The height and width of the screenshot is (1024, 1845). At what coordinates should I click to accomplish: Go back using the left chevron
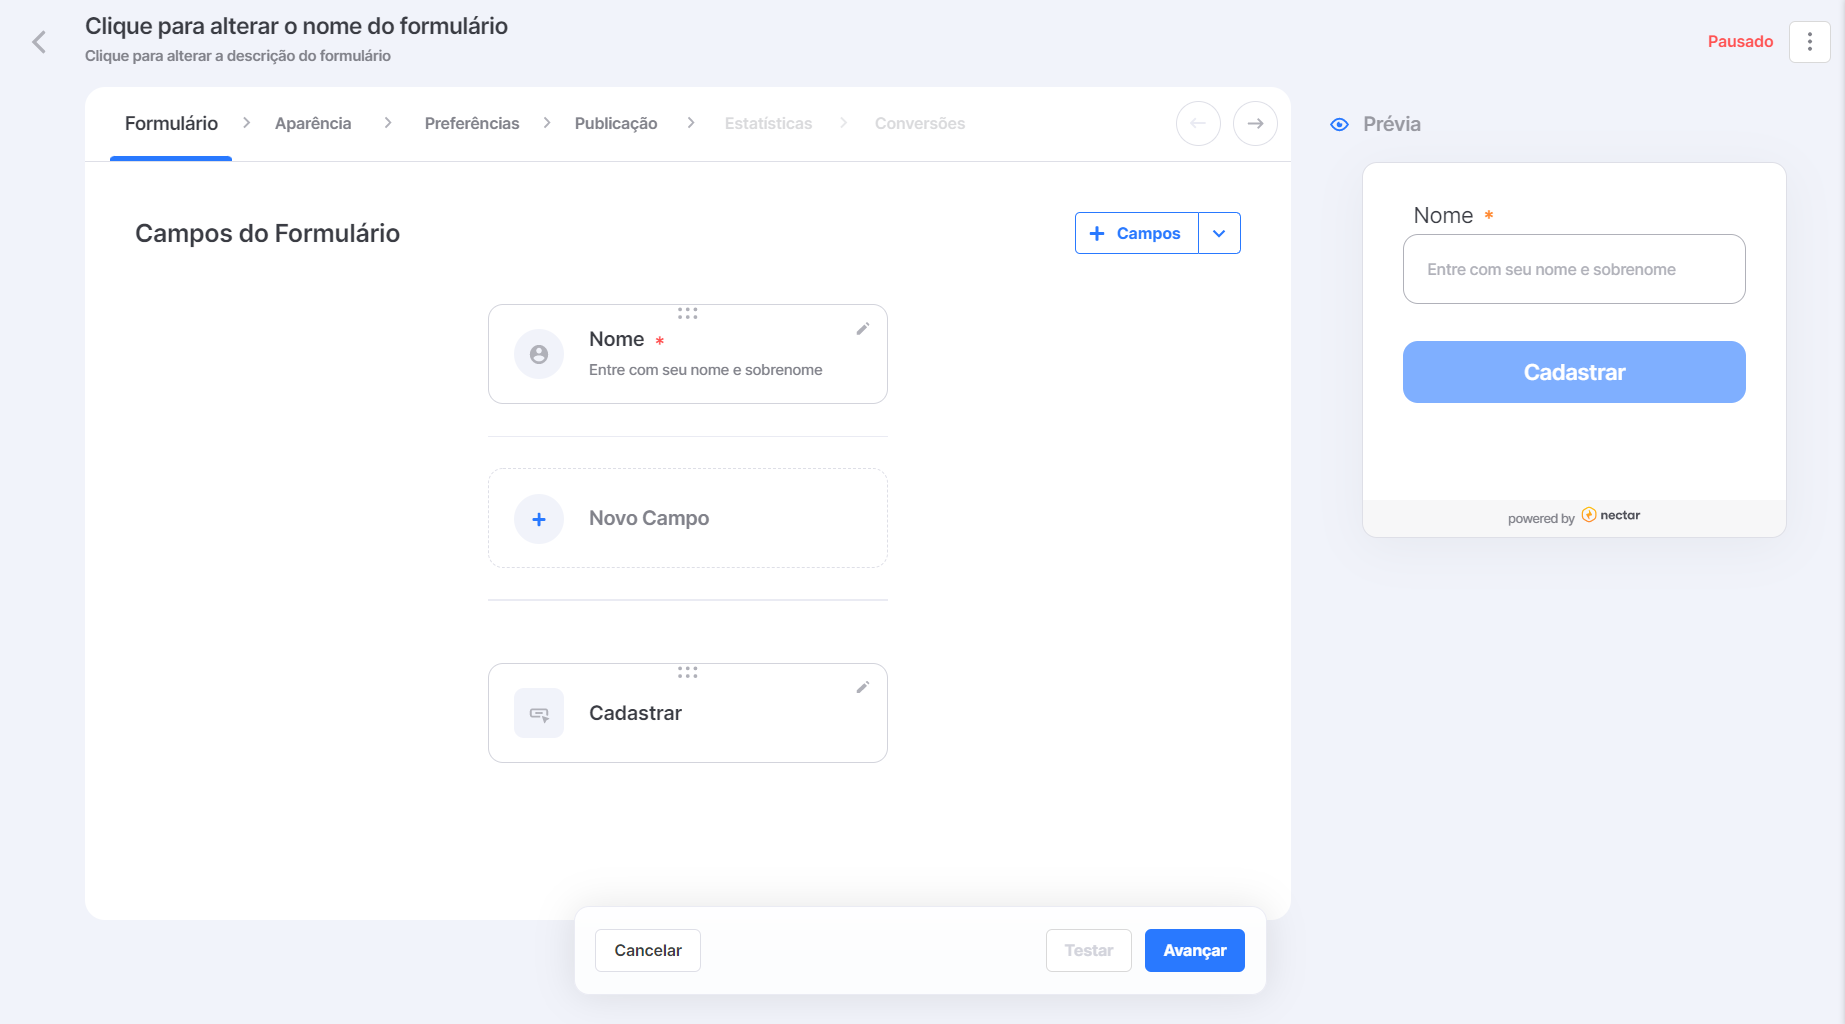pos(39,42)
